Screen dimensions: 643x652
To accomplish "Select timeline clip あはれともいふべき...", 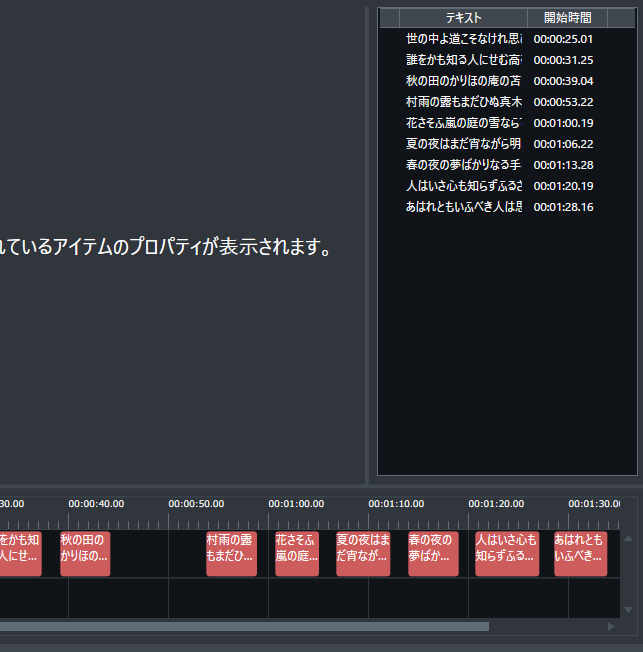I will [581, 553].
